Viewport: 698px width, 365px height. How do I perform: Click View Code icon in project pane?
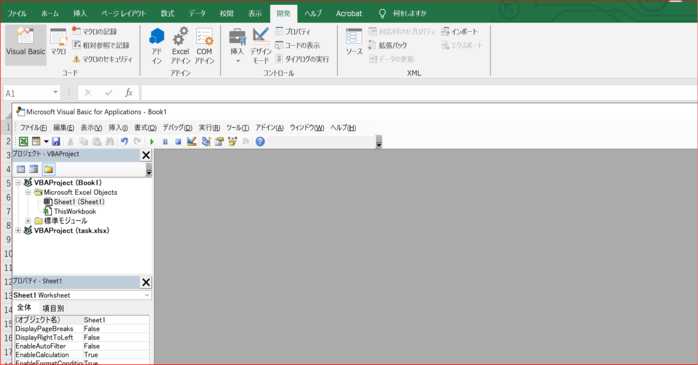pyautogui.click(x=20, y=169)
